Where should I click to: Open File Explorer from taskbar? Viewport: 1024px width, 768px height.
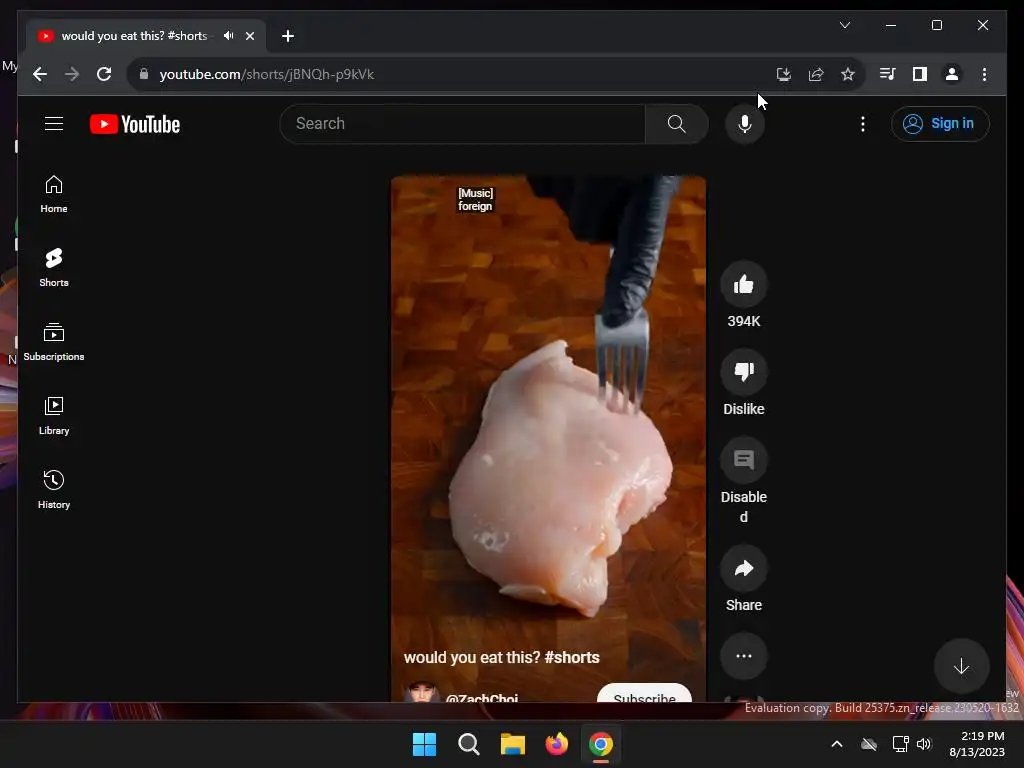pos(513,744)
